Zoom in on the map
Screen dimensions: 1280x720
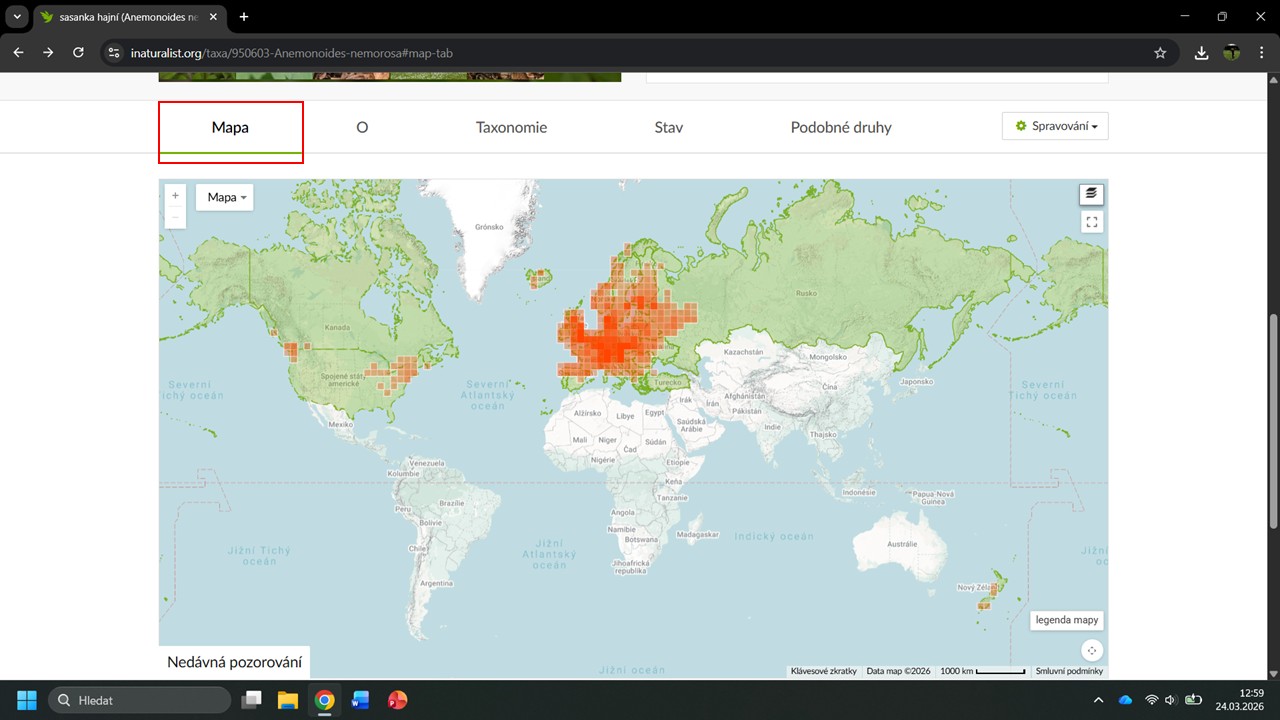[175, 196]
